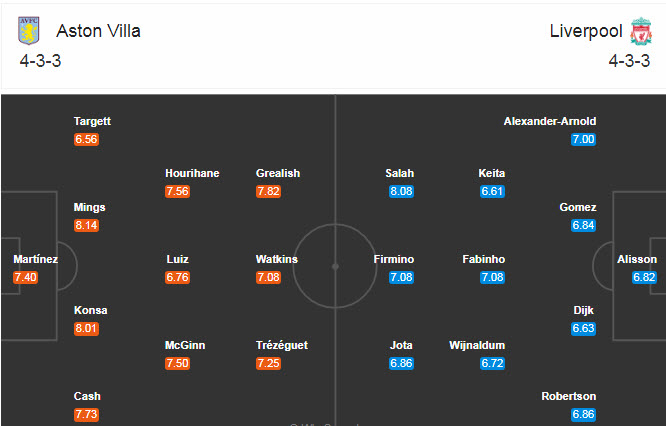Select goalkeeper Martínez
The image size is (666, 426).
pos(35,259)
